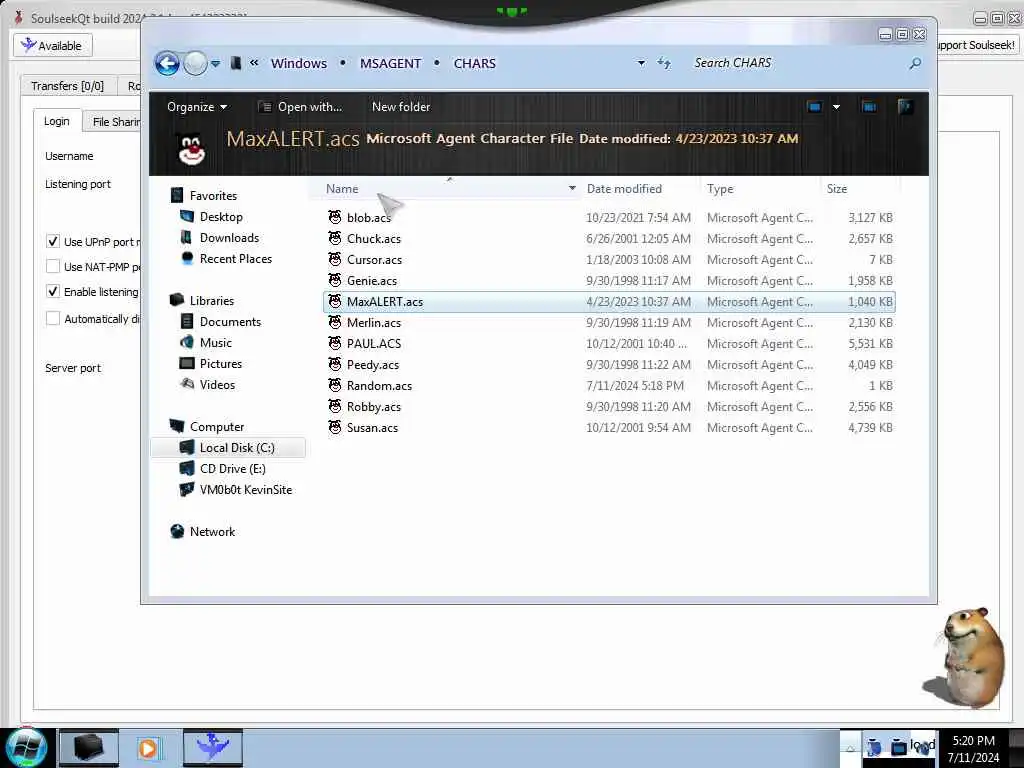1024x768 pixels.
Task: Open the Name column filter dropdown
Action: [572, 189]
